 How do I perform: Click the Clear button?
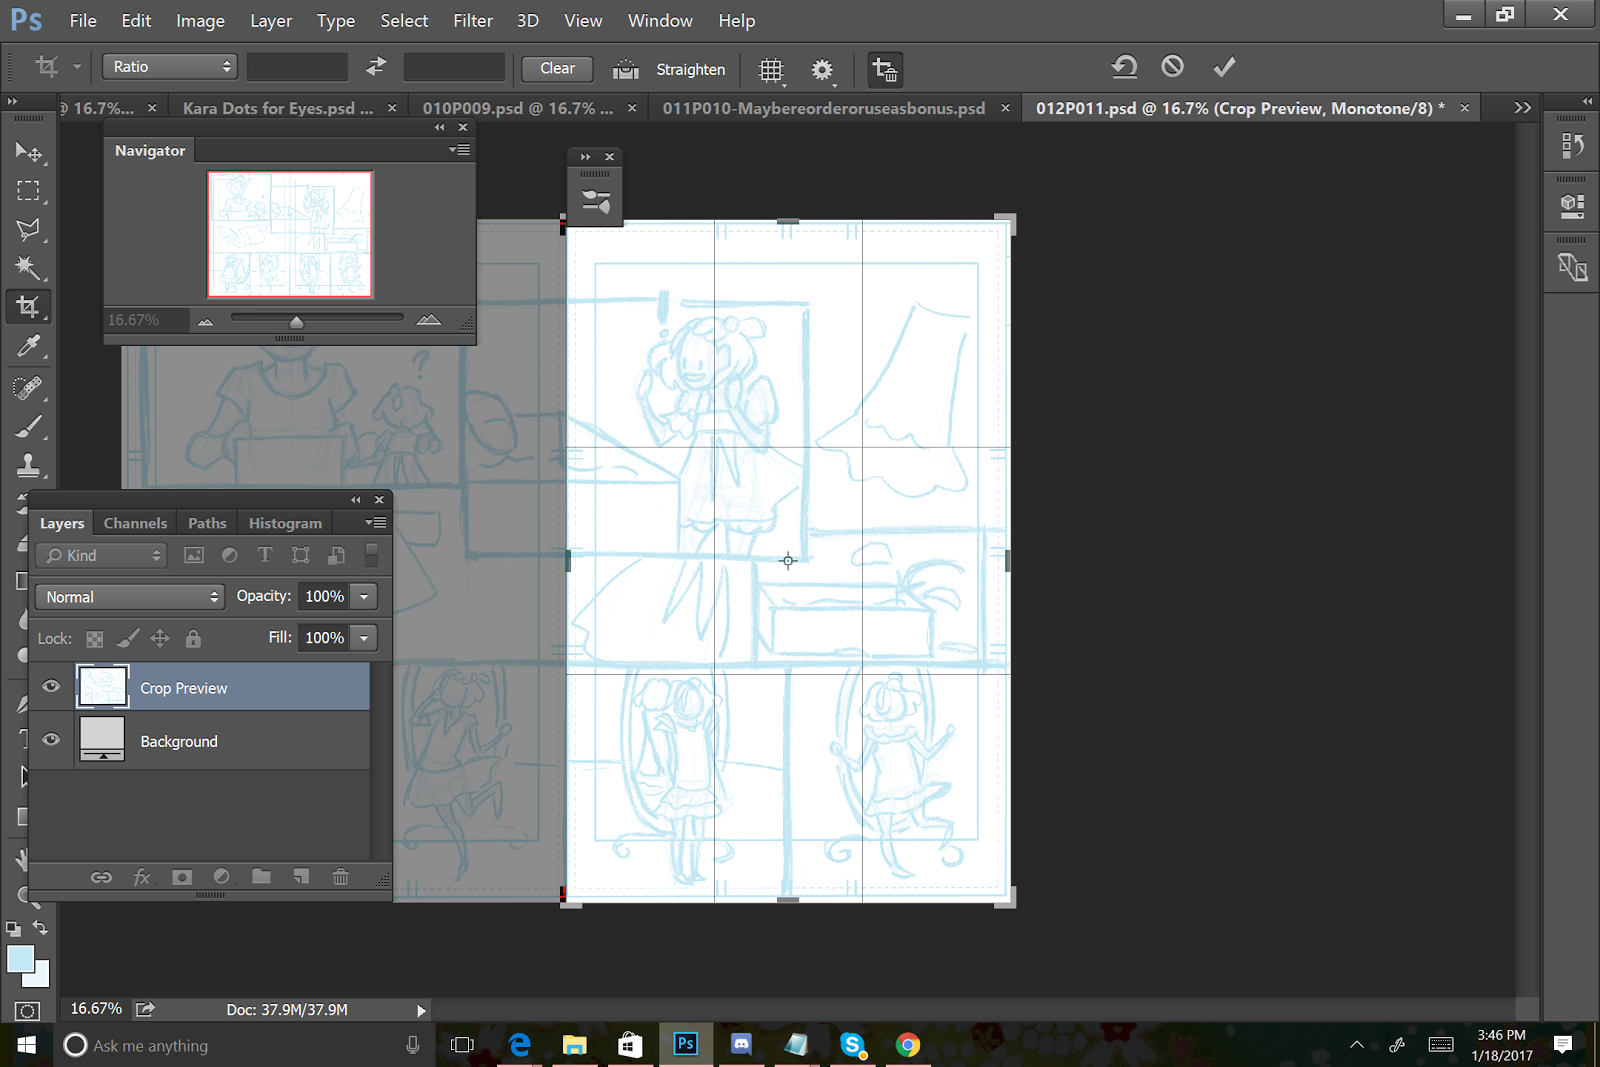point(557,68)
